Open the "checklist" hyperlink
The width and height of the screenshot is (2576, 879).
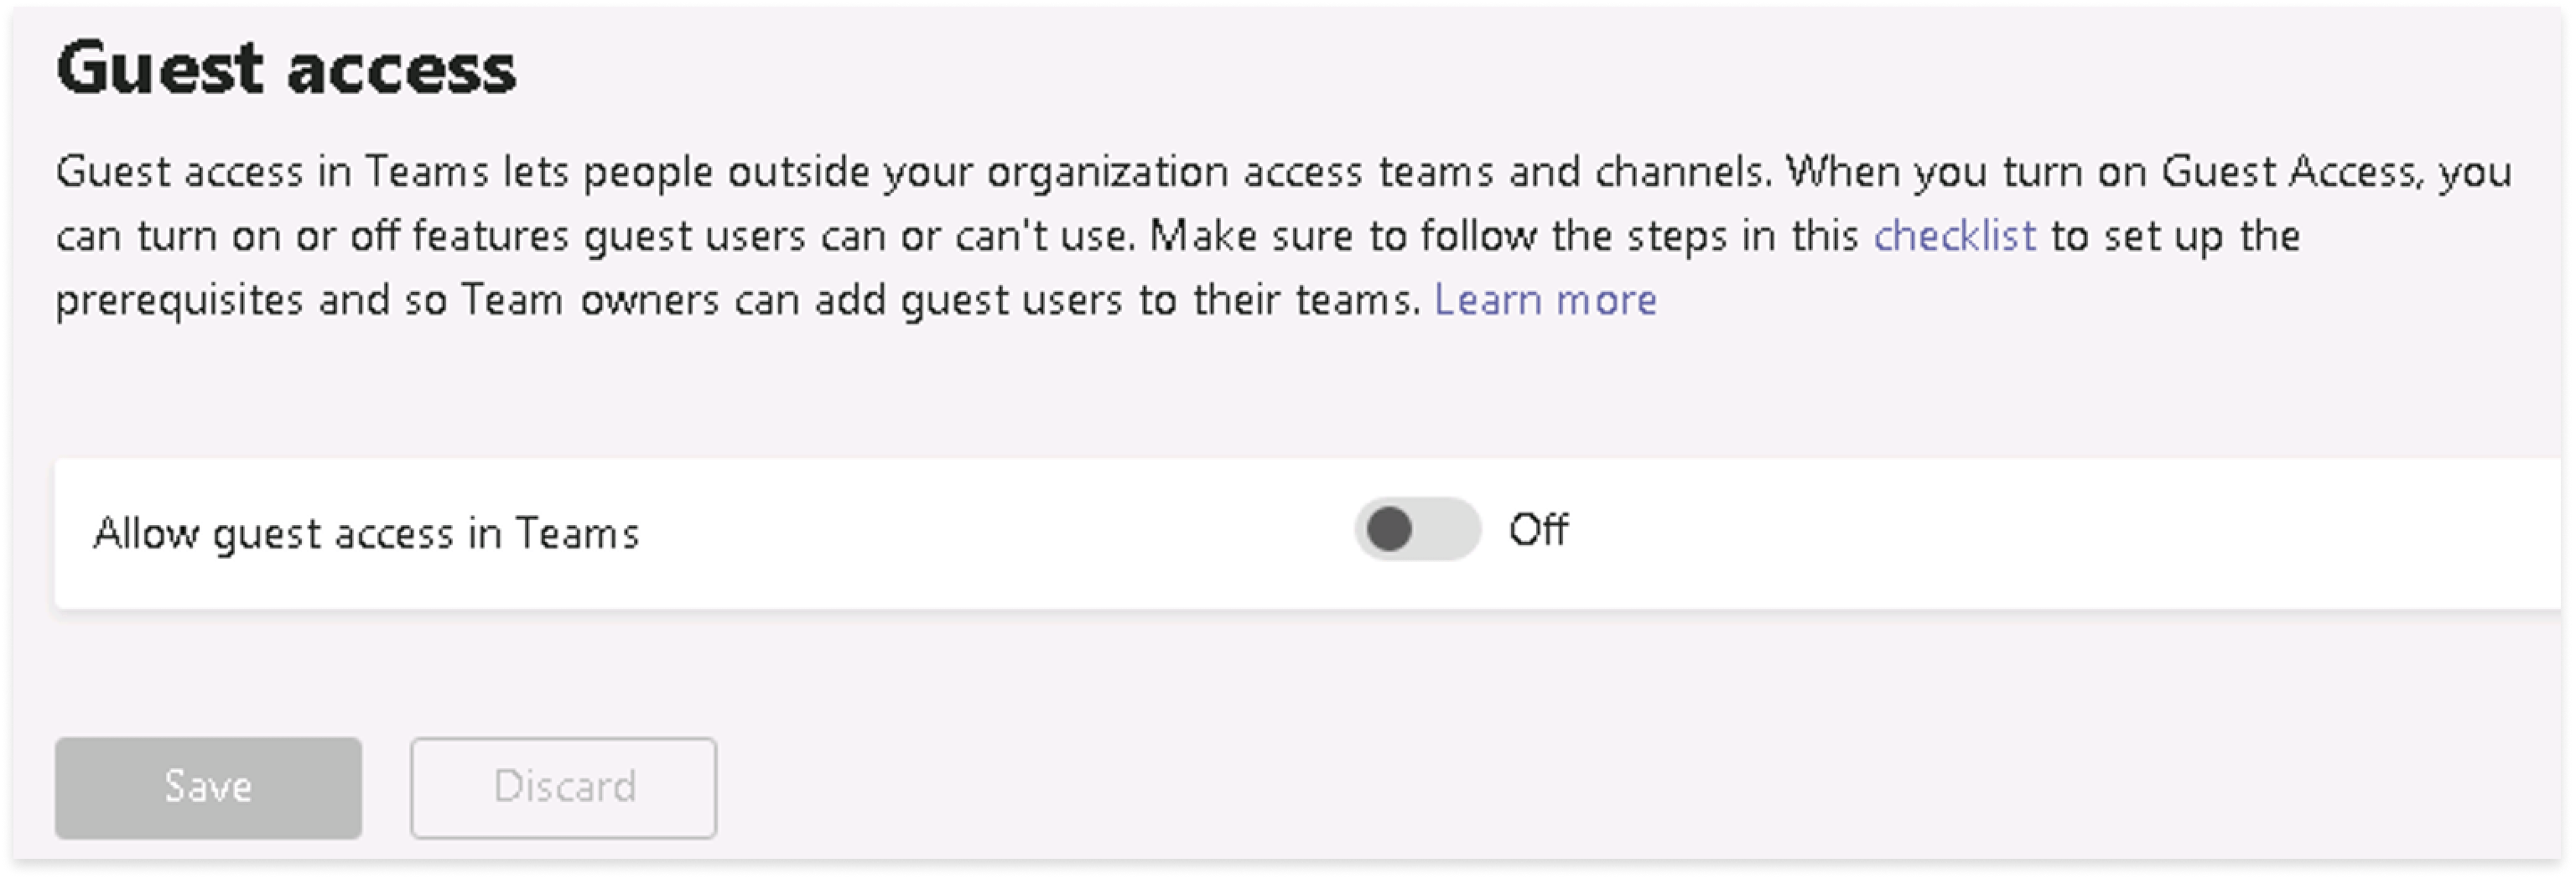(x=1954, y=236)
